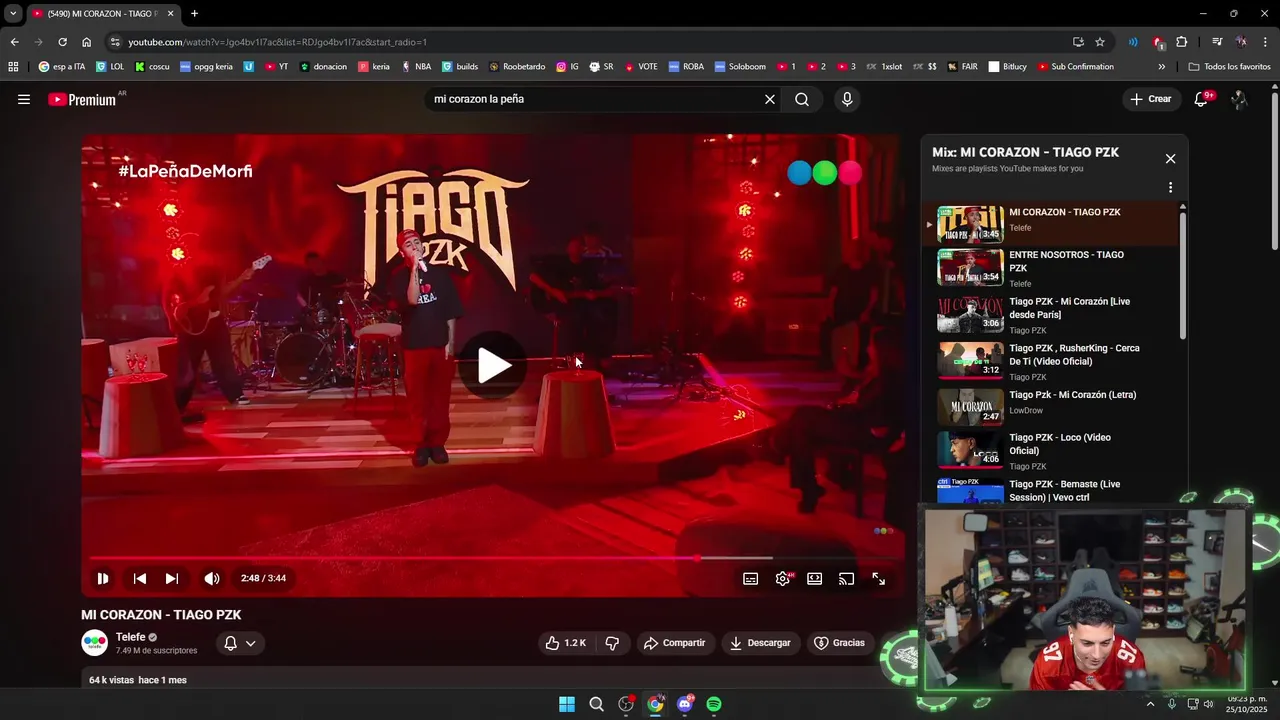Open the Telefe channel name link
The height and width of the screenshot is (720, 1280).
131,637
